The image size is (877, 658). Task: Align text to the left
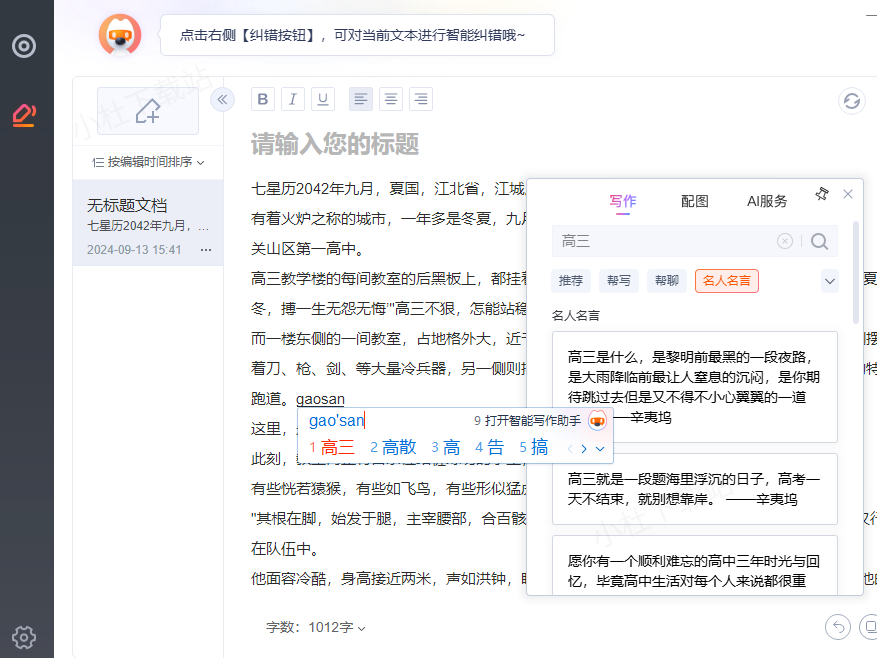(361, 99)
